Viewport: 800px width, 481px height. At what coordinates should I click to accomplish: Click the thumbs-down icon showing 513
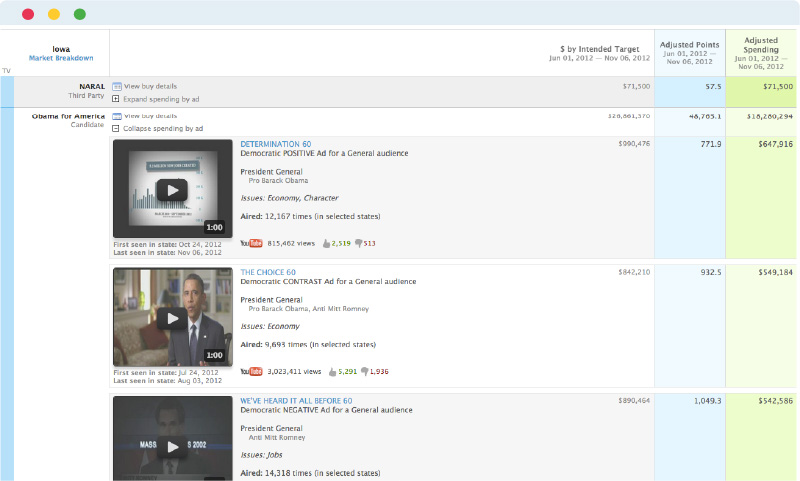[358, 243]
